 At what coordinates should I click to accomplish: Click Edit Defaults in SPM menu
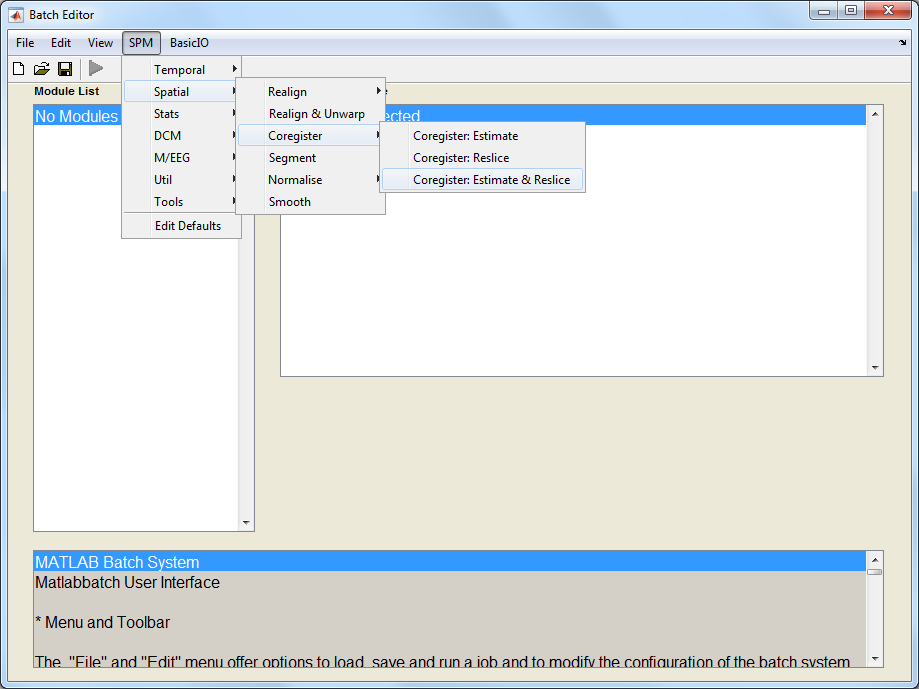pyautogui.click(x=187, y=226)
